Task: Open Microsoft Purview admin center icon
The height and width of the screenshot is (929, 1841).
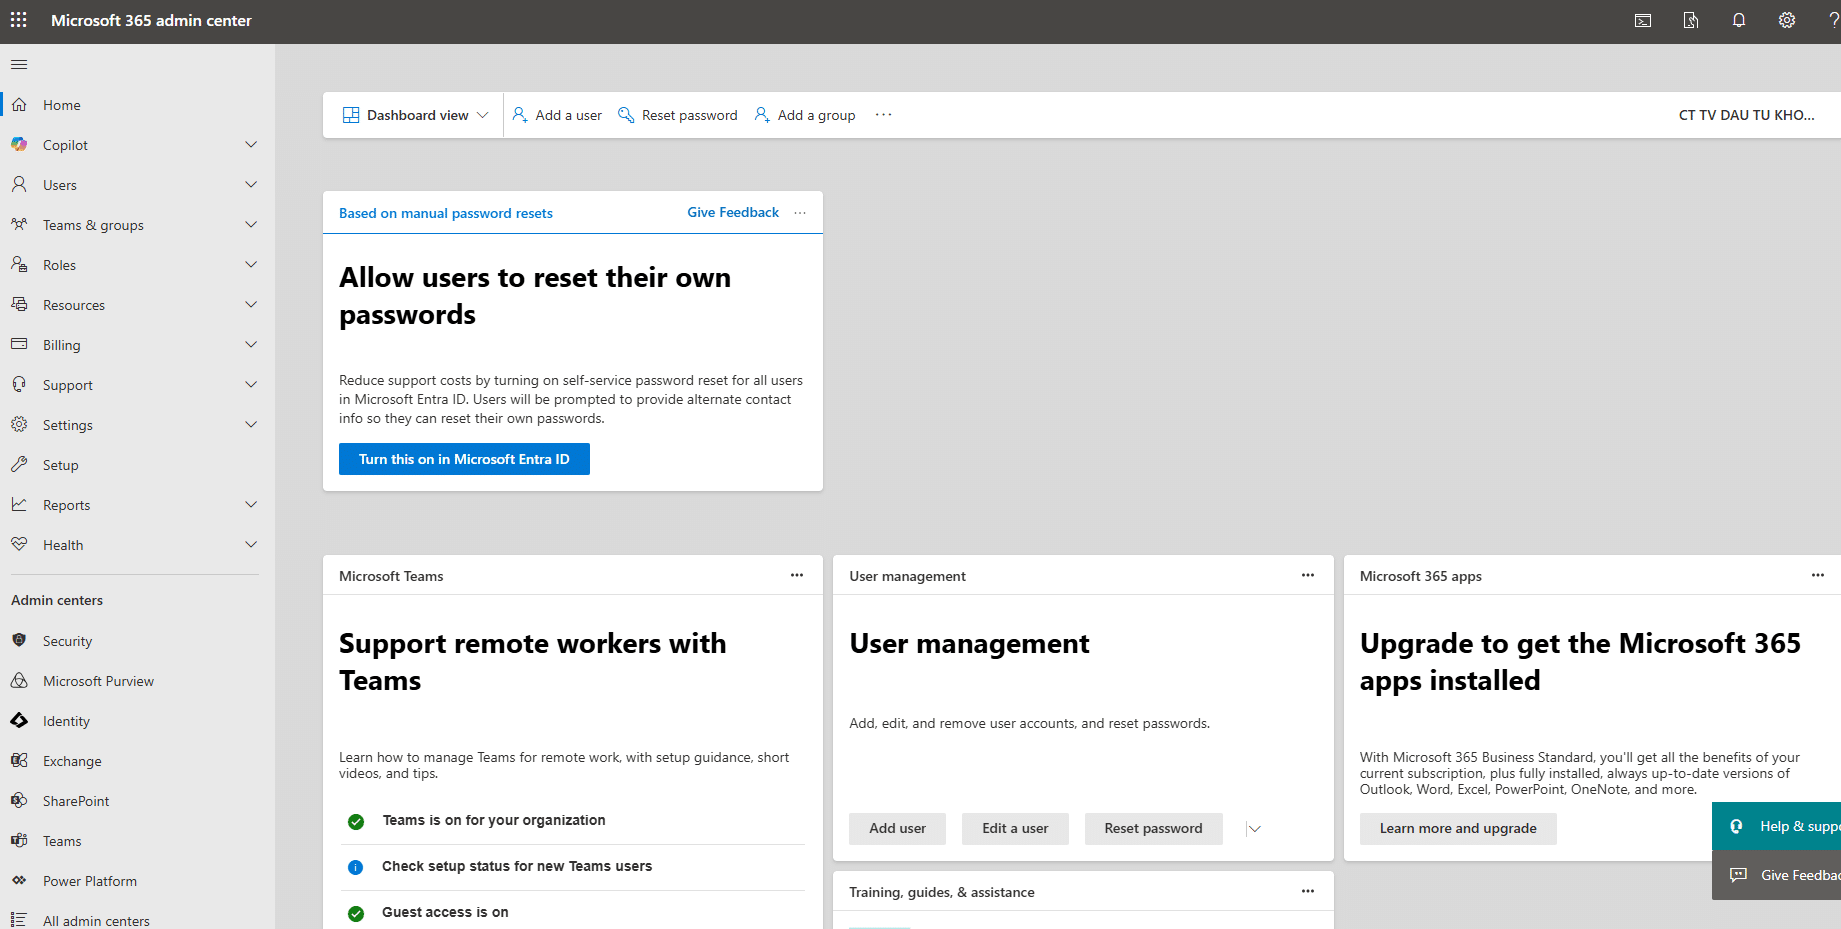Action: coord(19,681)
